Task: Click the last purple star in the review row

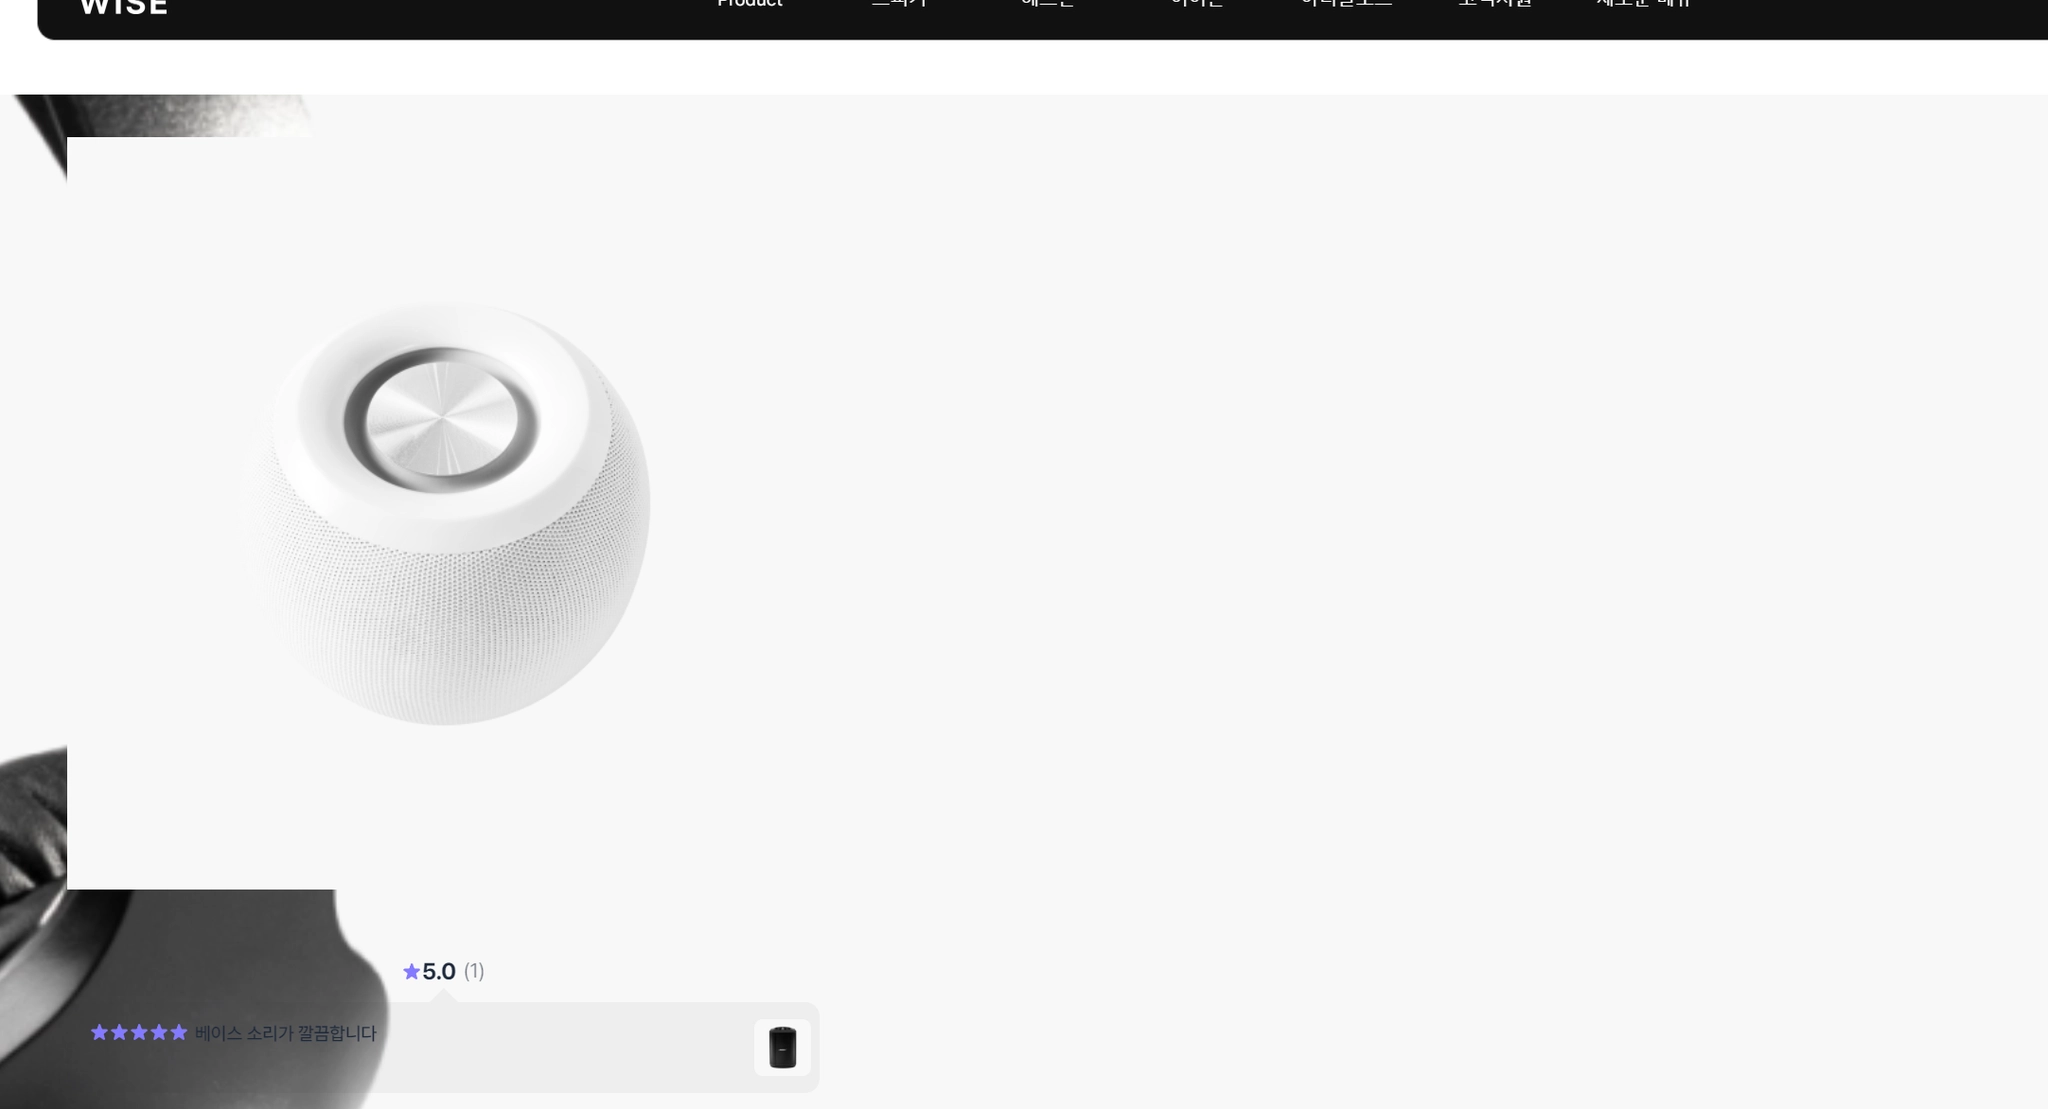Action: [179, 1032]
